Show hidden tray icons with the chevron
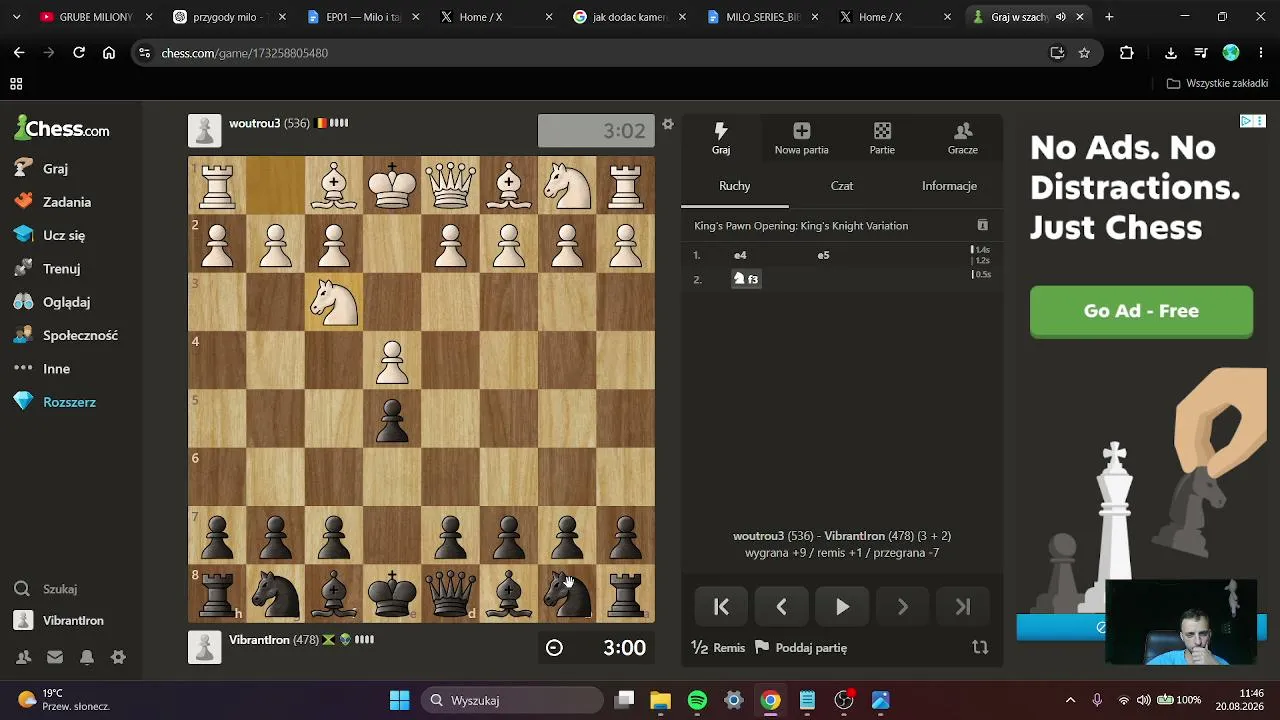 [1070, 700]
